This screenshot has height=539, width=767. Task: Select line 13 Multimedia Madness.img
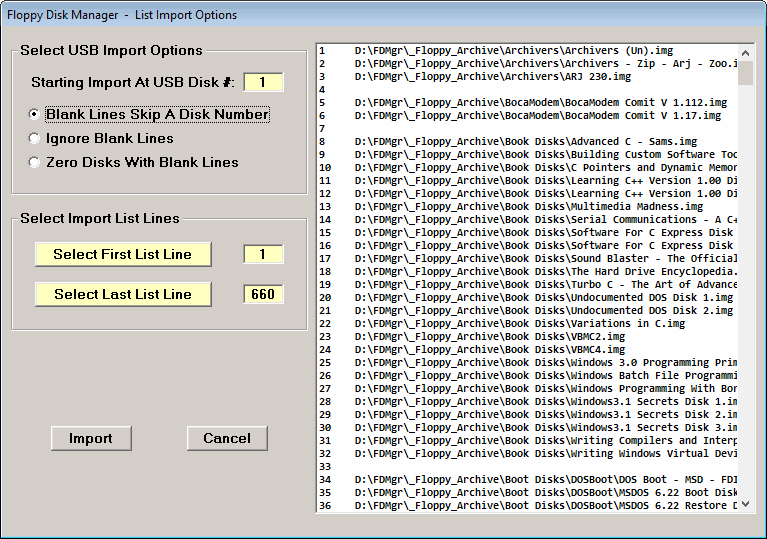(x=527, y=206)
